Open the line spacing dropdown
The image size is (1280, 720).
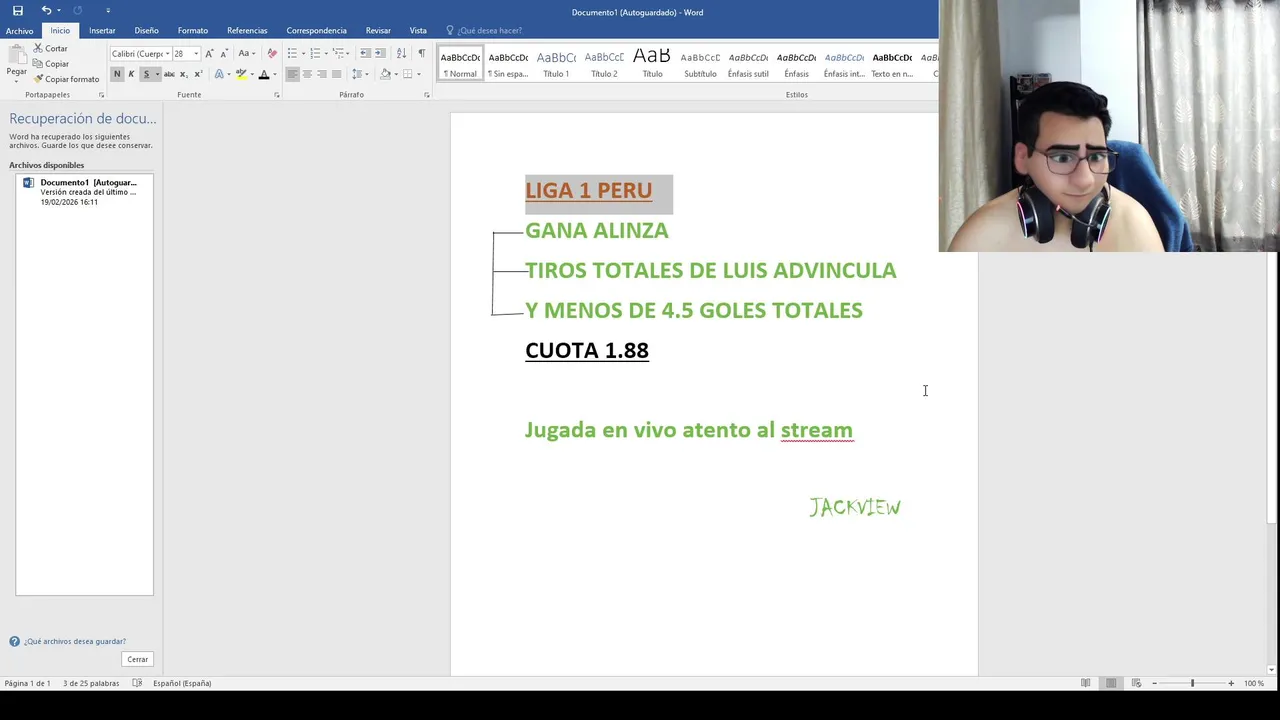pos(362,74)
